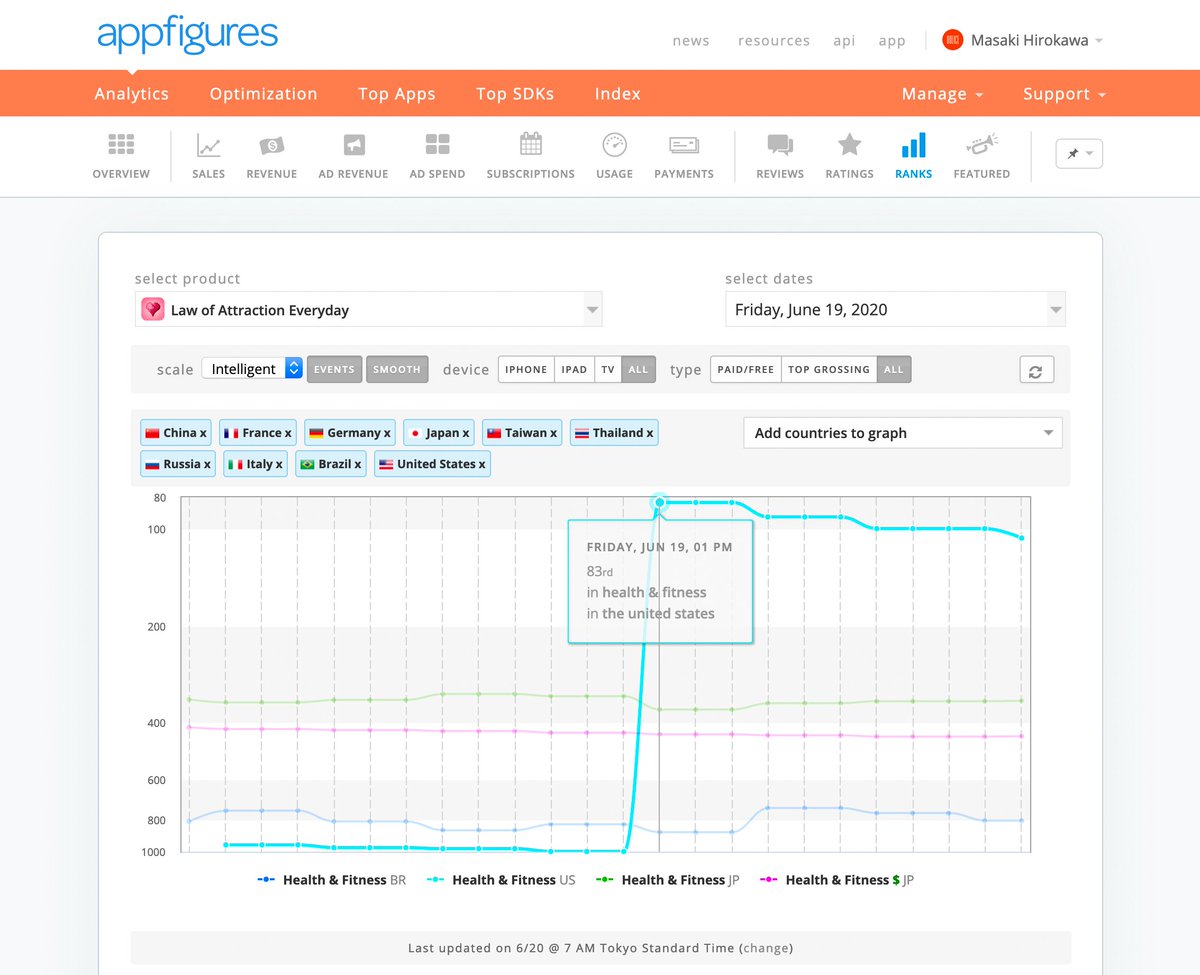Viewport: 1200px width, 975px height.
Task: Click the highlighted 83rd rank data point
Action: (659, 502)
